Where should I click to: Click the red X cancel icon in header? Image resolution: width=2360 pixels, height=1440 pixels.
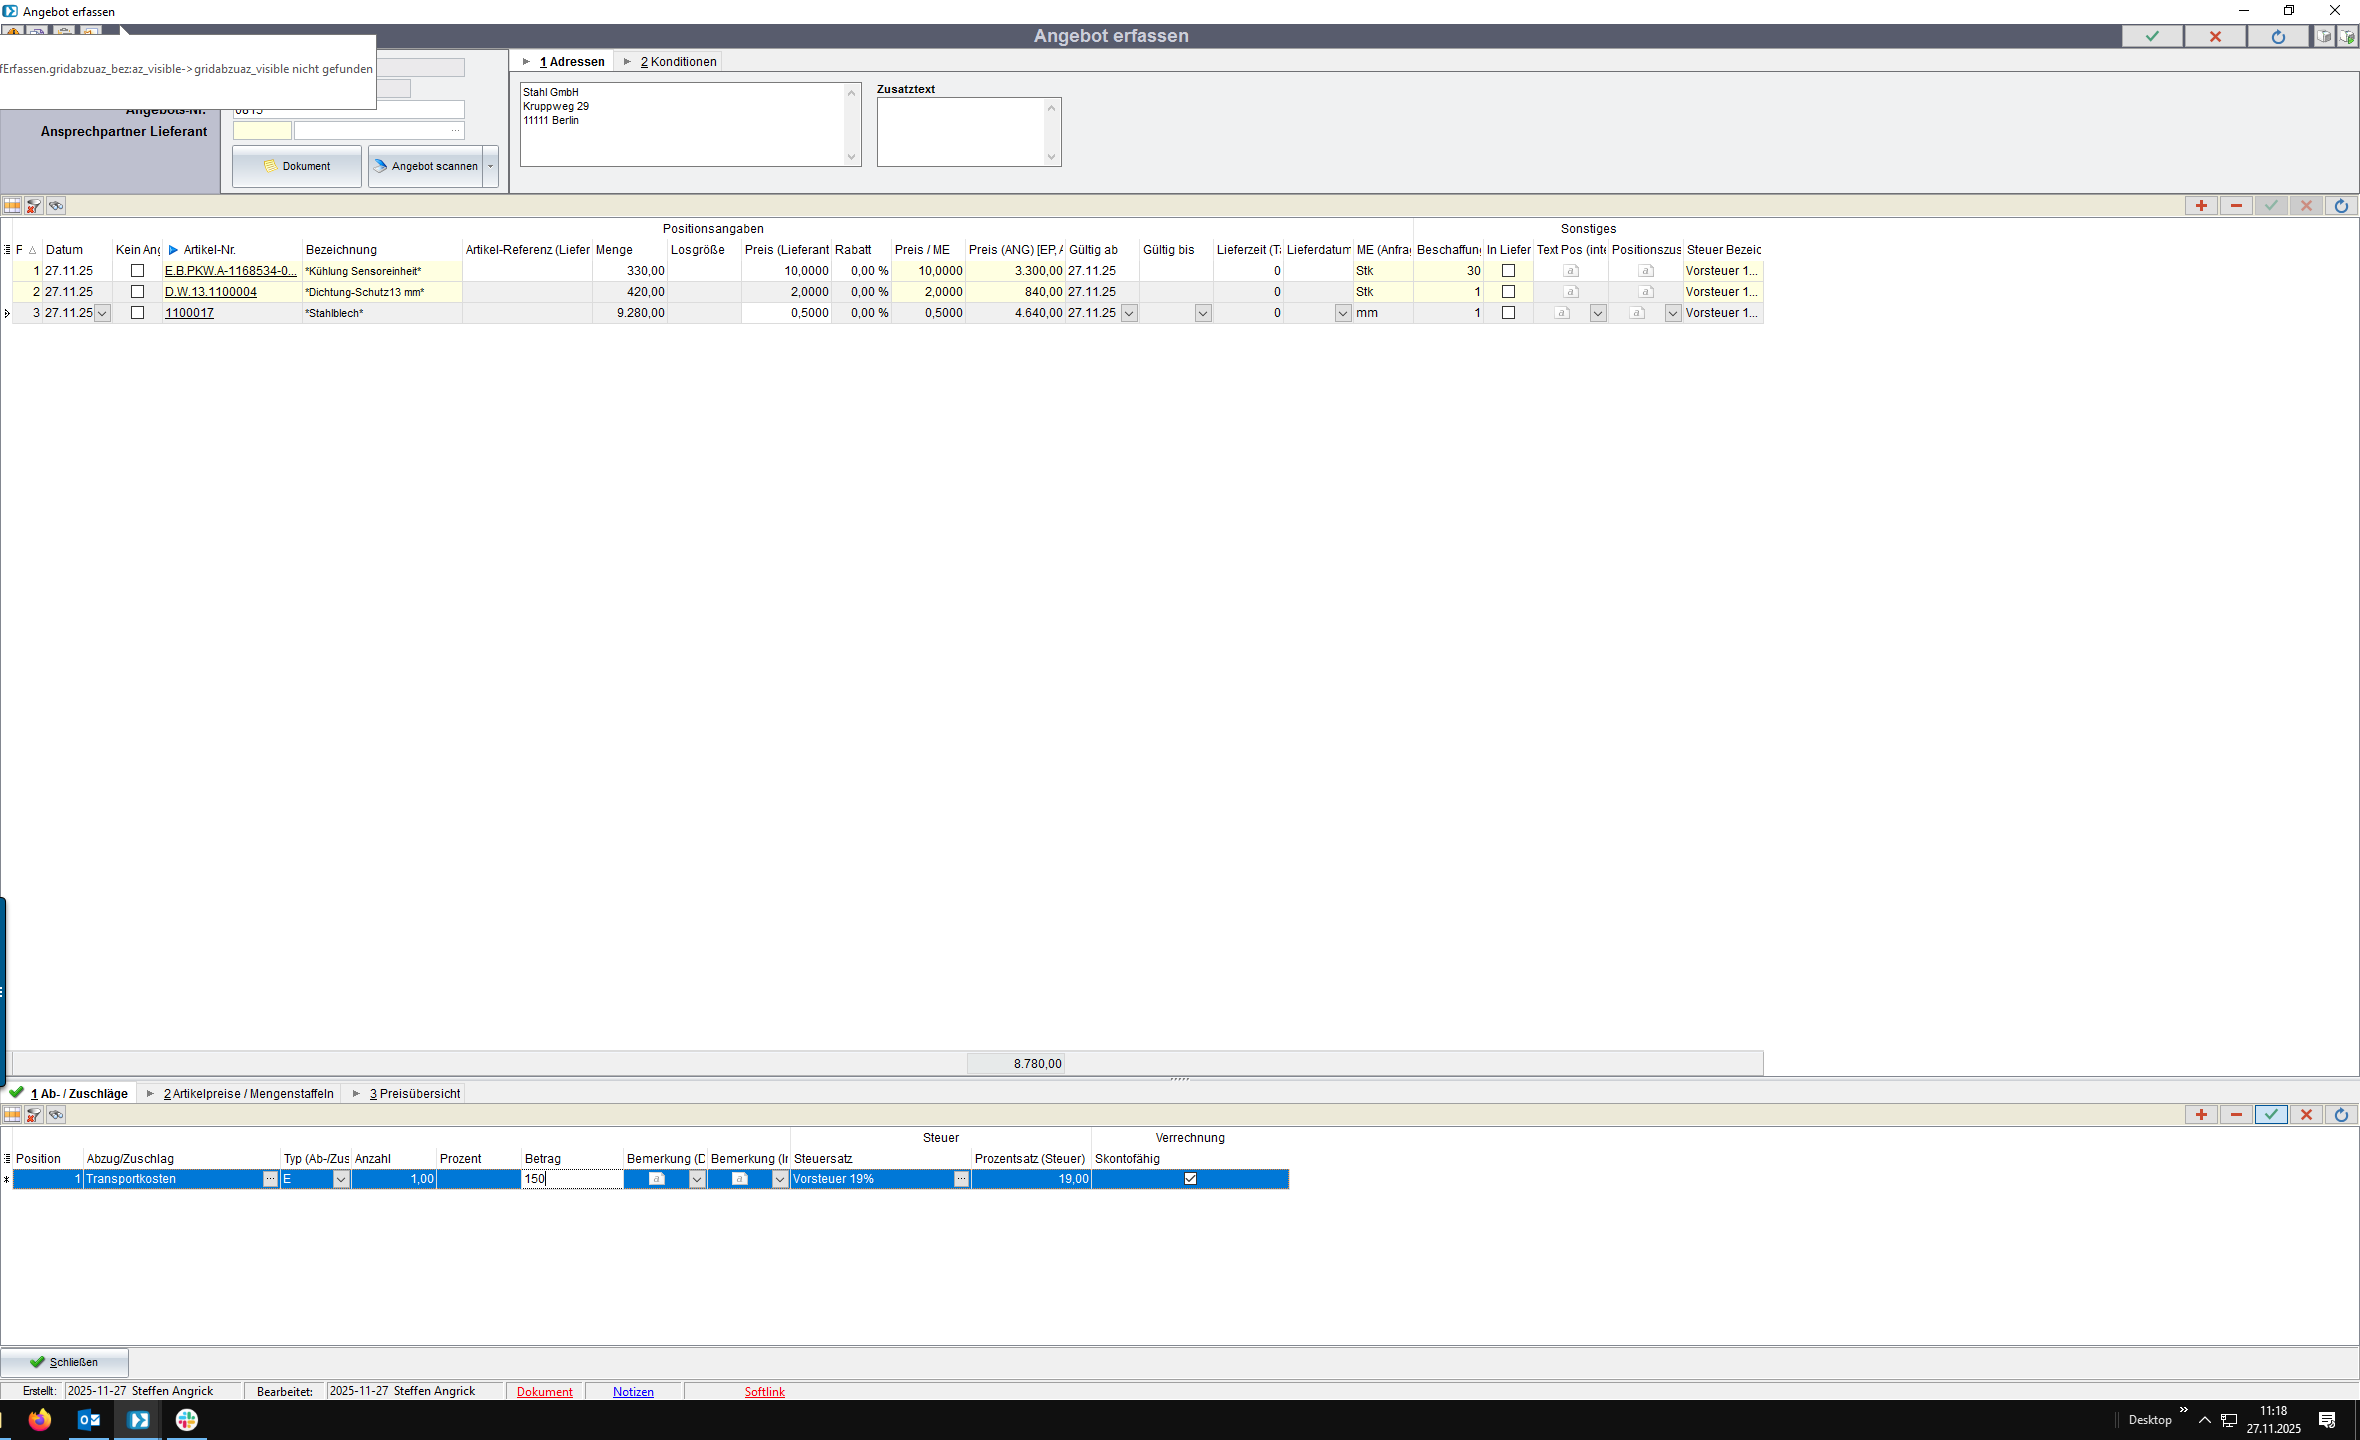(2215, 36)
